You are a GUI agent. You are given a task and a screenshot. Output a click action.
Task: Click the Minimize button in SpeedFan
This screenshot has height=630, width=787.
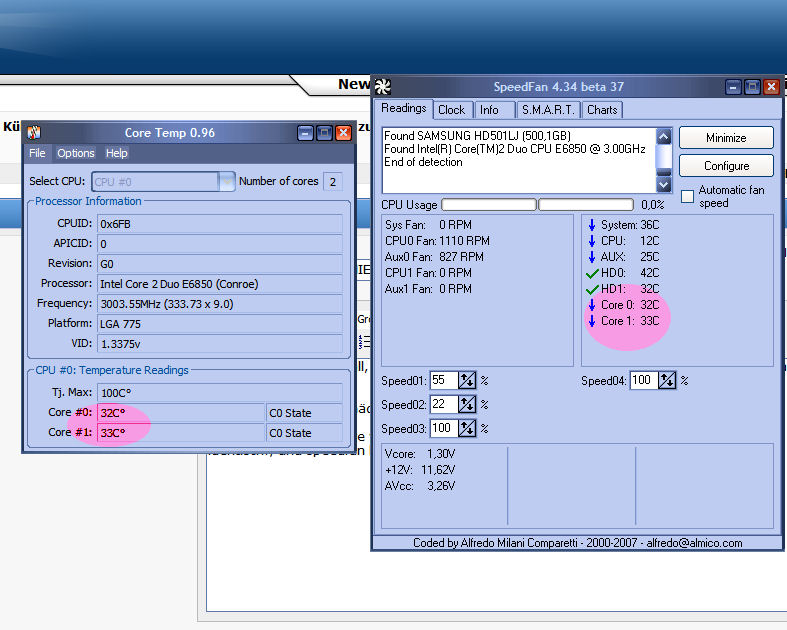pos(726,138)
